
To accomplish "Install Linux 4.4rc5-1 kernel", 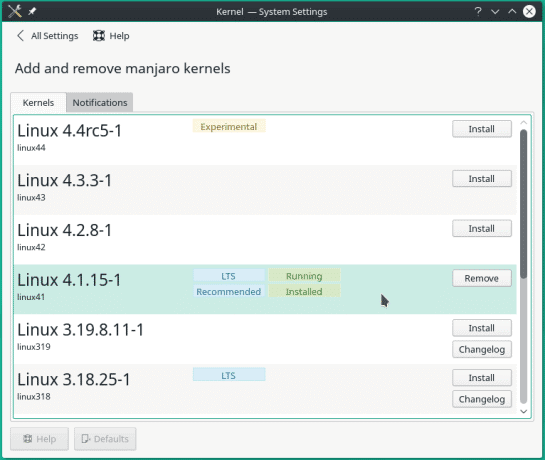I will 482,129.
